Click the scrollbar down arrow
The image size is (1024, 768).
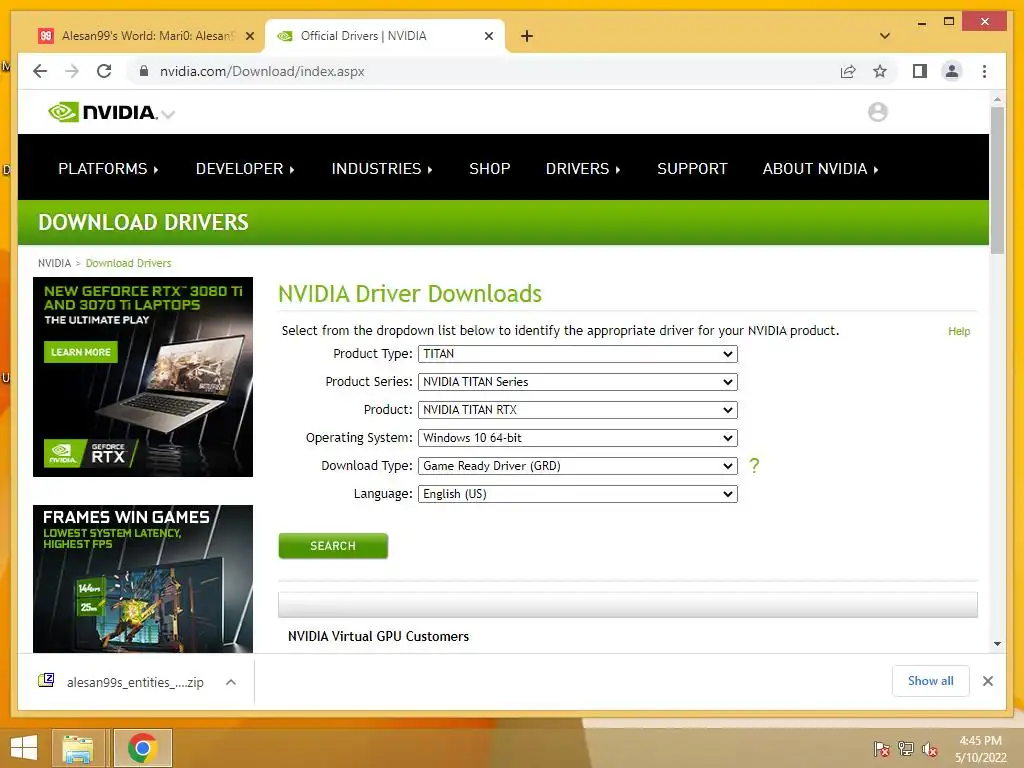pyautogui.click(x=997, y=644)
